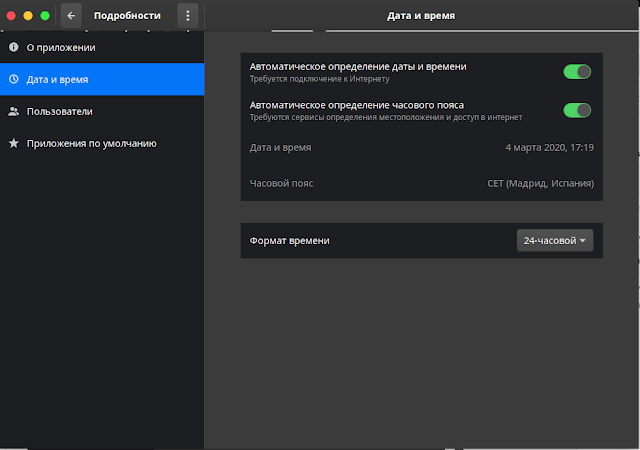The image size is (640, 450).
Task: Close the window with the red button
Action: [x=11, y=16]
